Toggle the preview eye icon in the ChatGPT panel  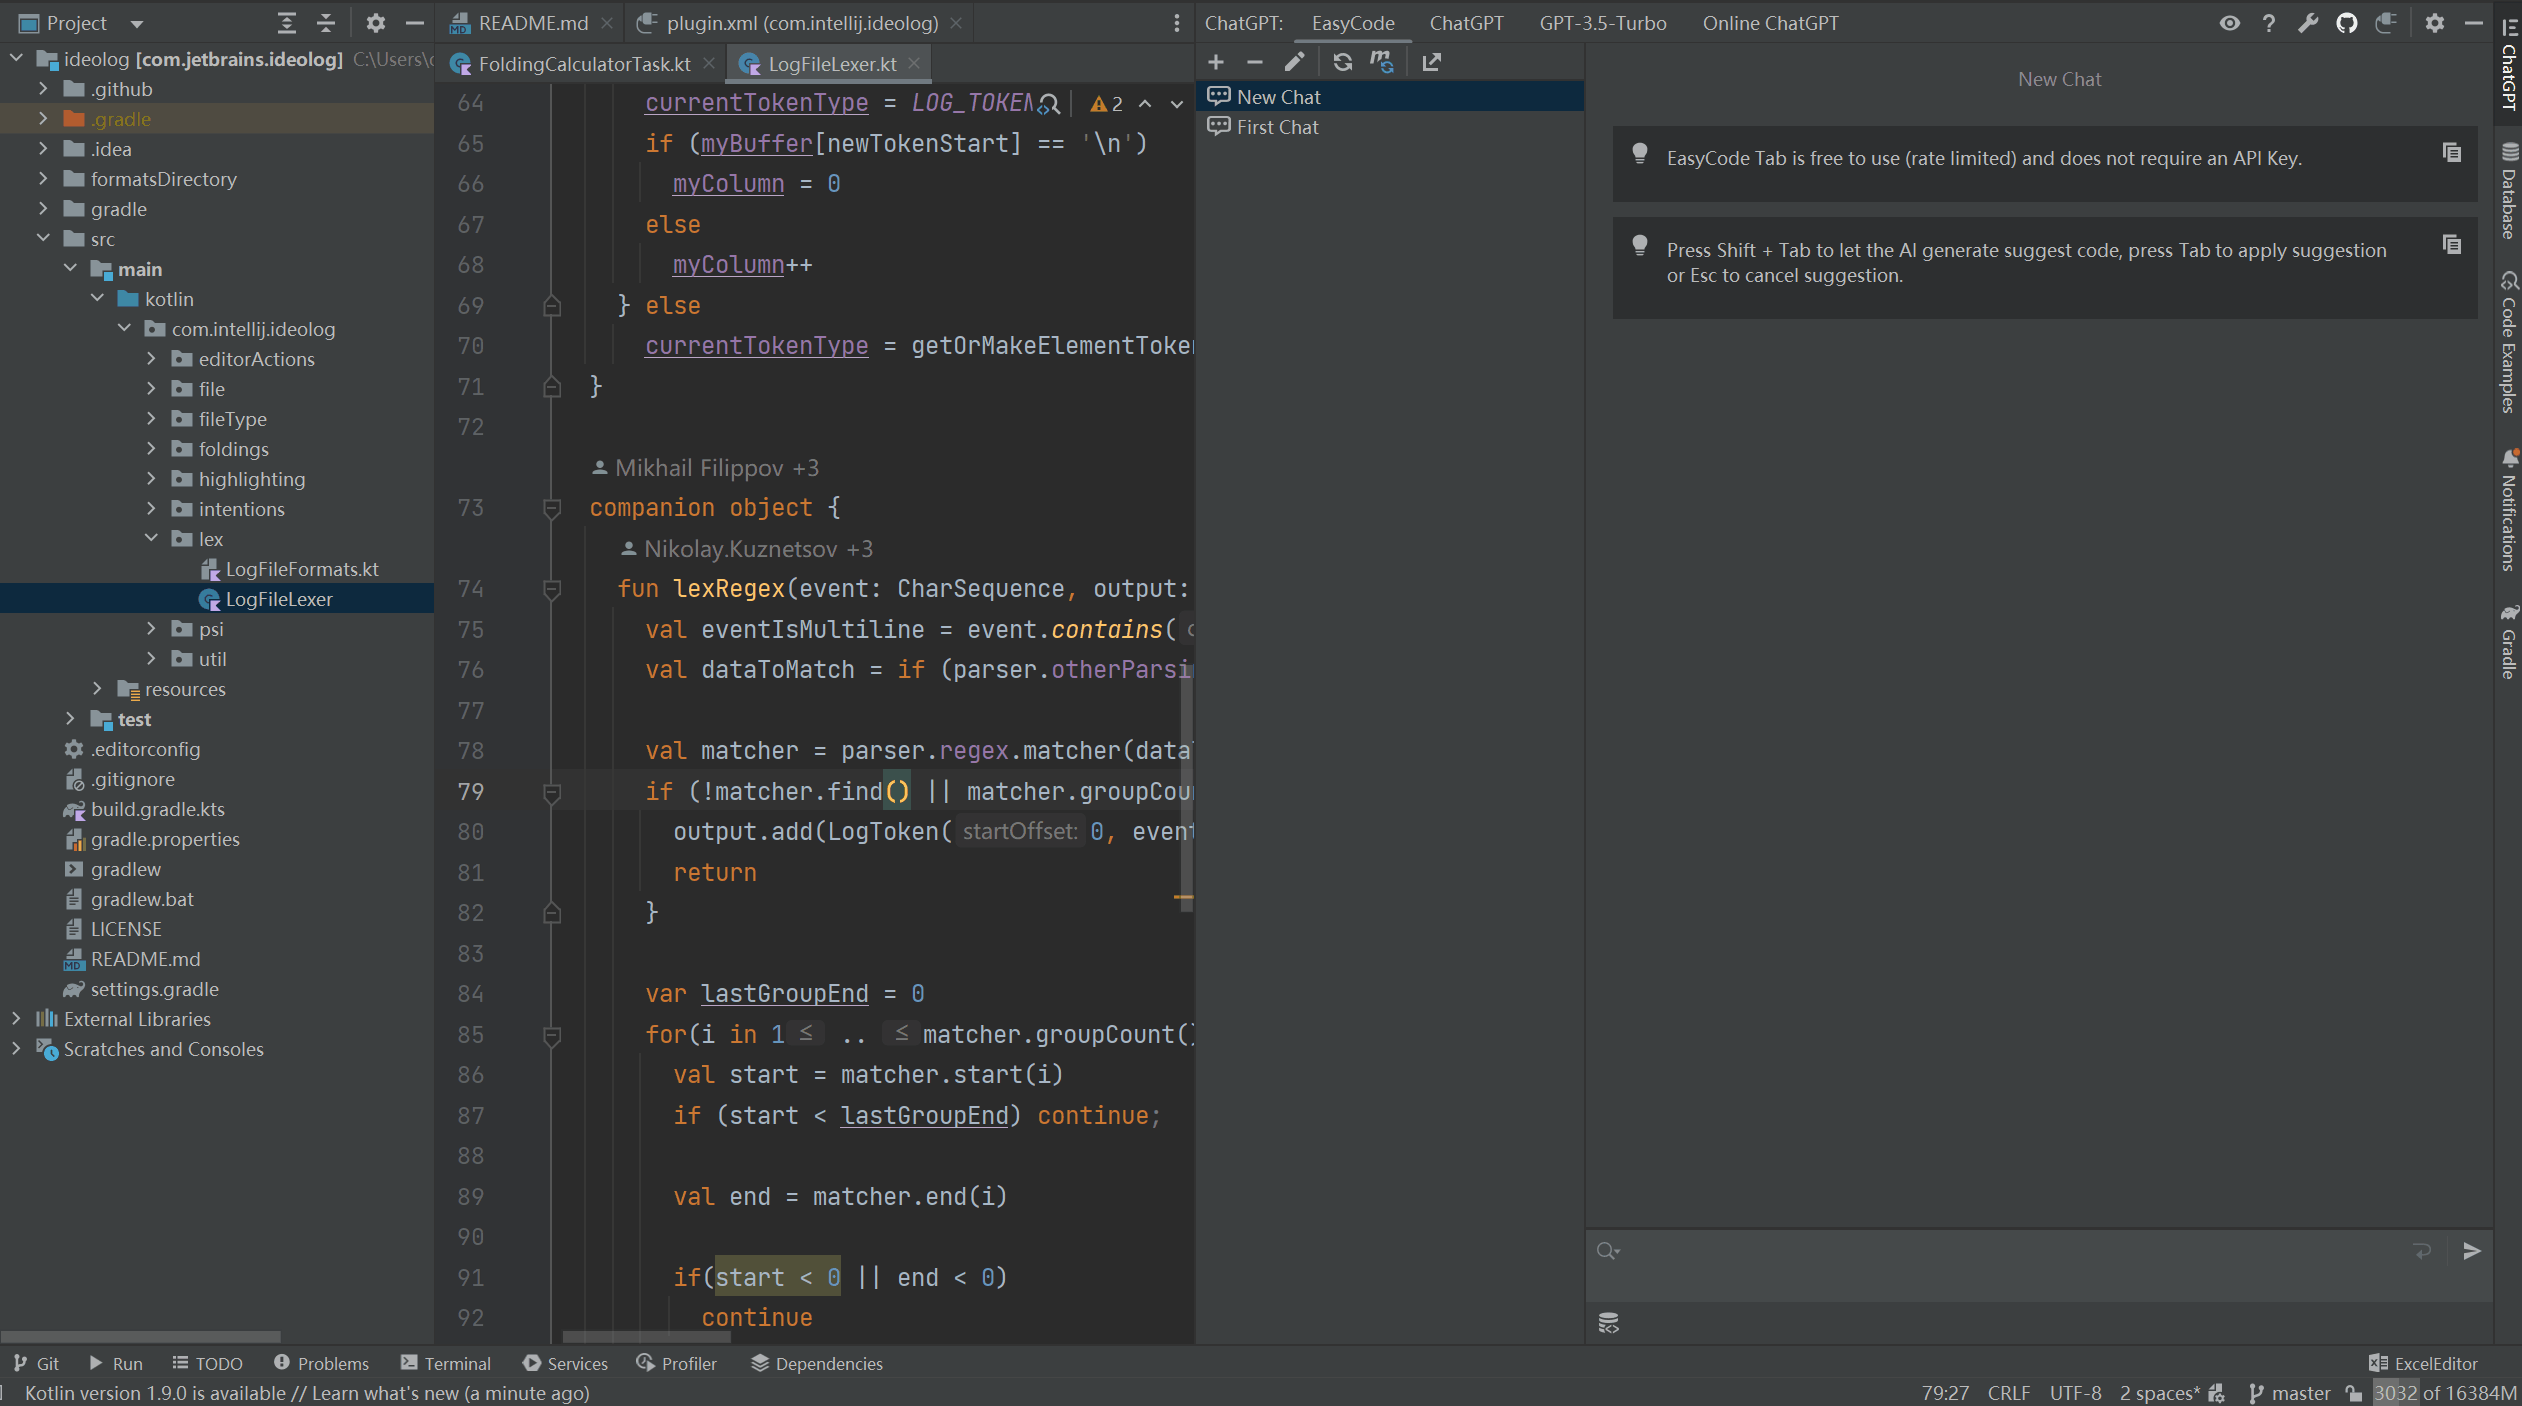(x=2231, y=22)
